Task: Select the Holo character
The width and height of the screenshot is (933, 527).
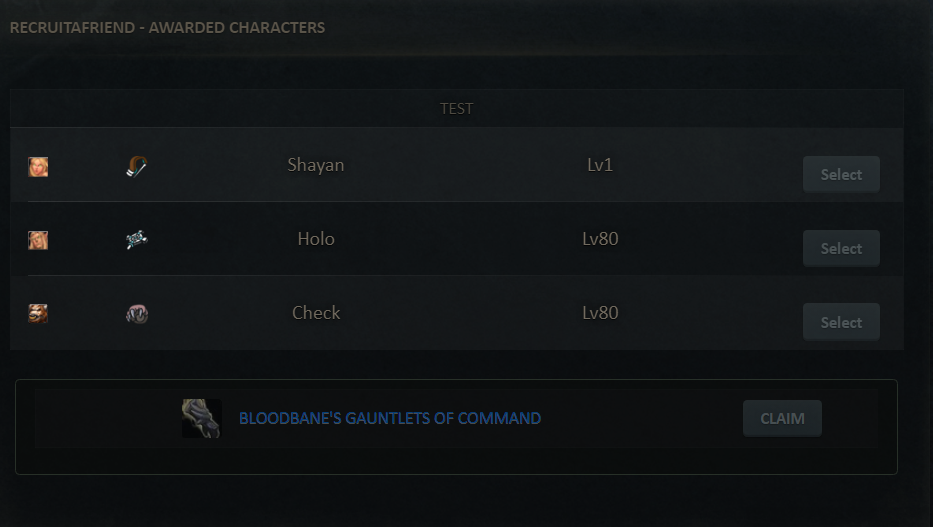Action: click(x=841, y=248)
